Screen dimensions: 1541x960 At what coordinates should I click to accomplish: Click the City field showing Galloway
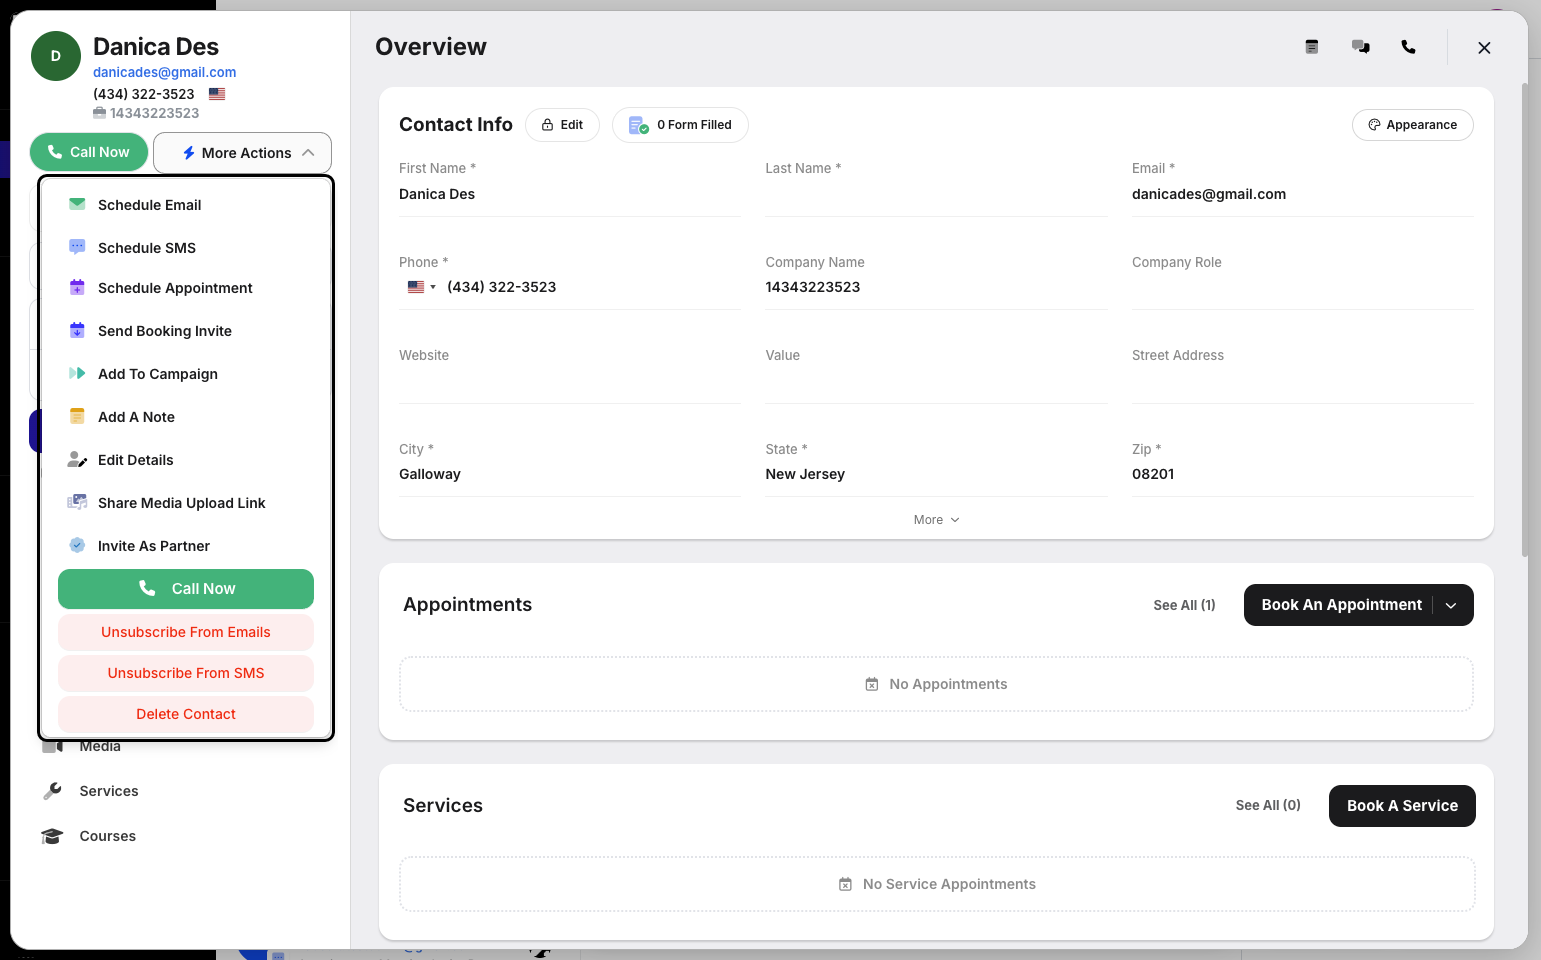pyautogui.click(x=570, y=474)
